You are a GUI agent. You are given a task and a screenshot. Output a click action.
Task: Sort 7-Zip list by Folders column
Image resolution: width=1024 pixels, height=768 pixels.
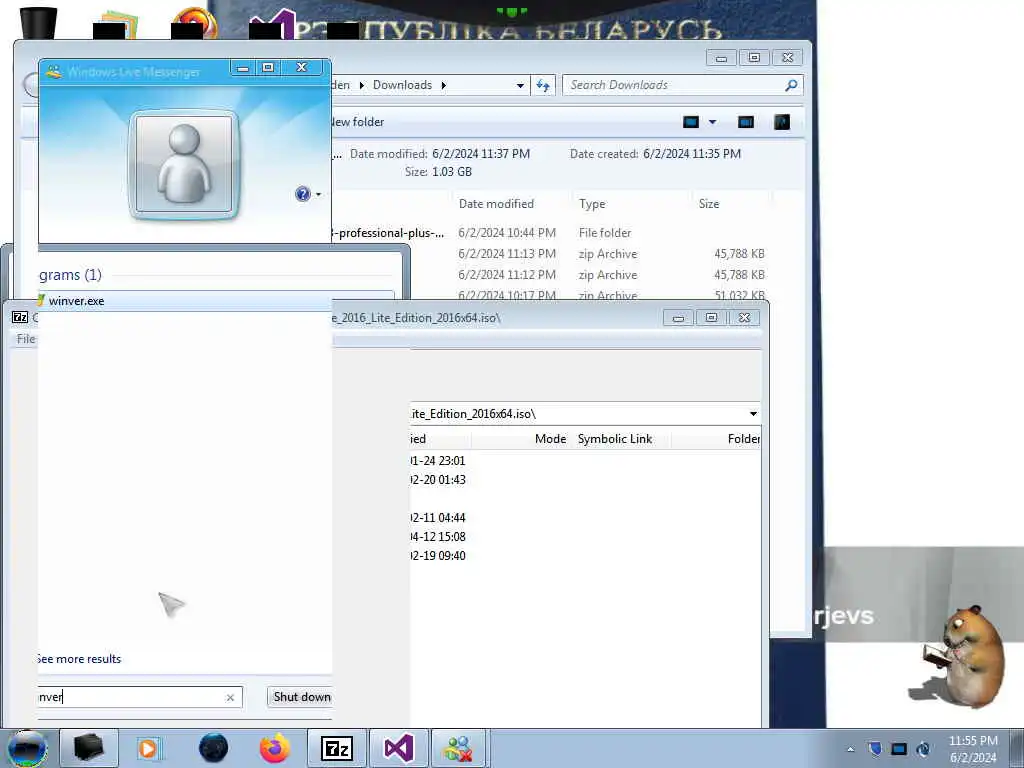coord(743,439)
